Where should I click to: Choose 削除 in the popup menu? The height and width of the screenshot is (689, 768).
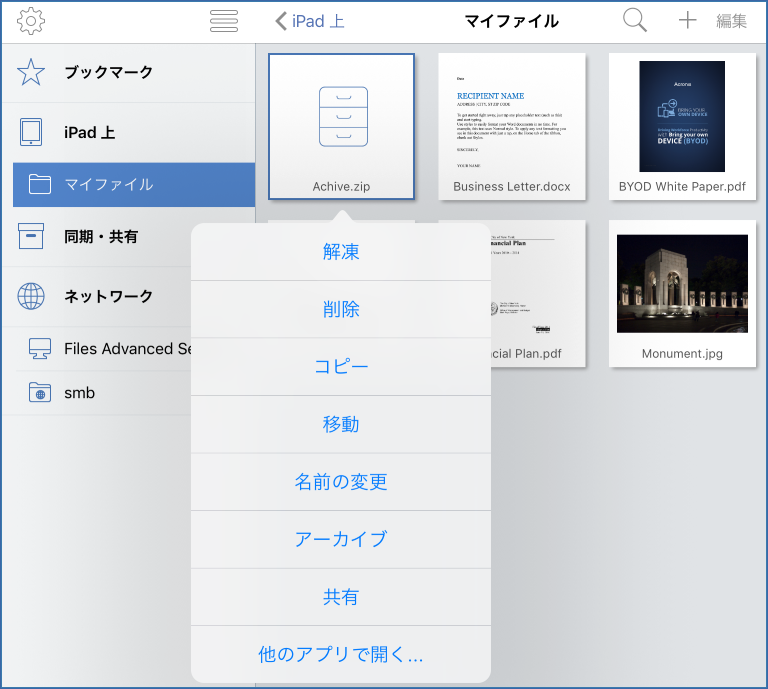point(341,309)
